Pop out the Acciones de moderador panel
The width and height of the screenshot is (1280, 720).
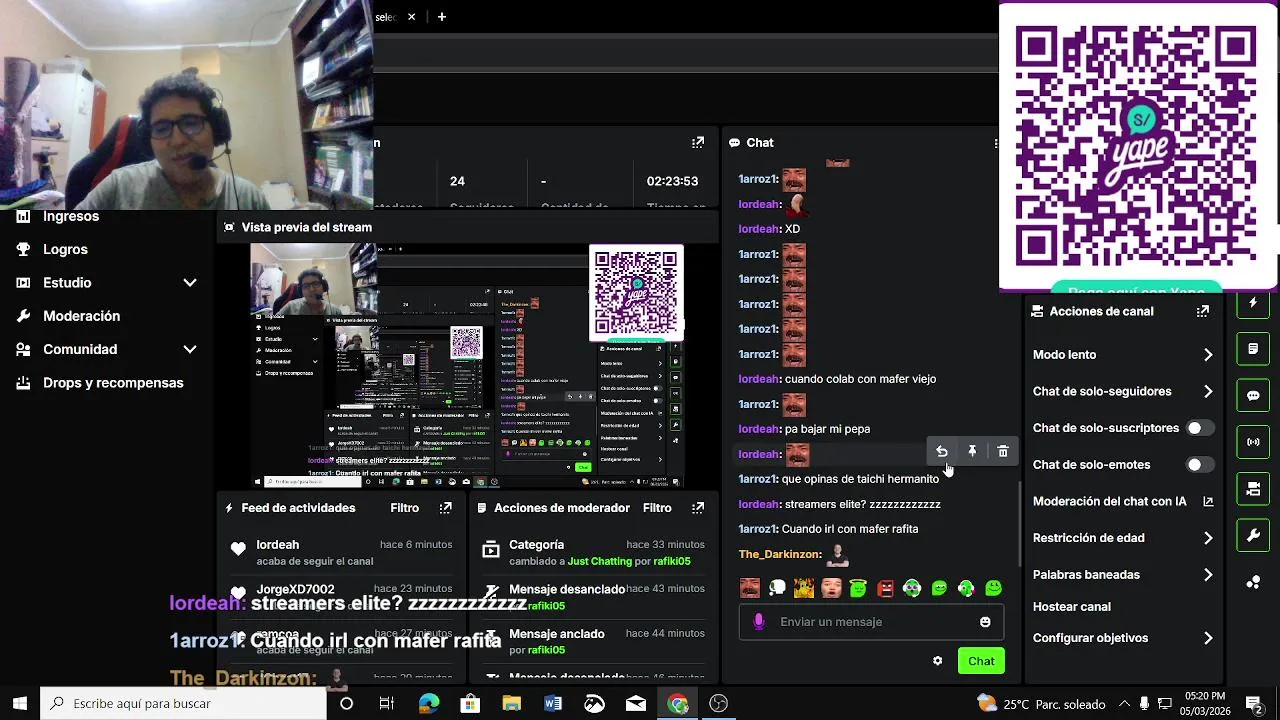click(698, 508)
